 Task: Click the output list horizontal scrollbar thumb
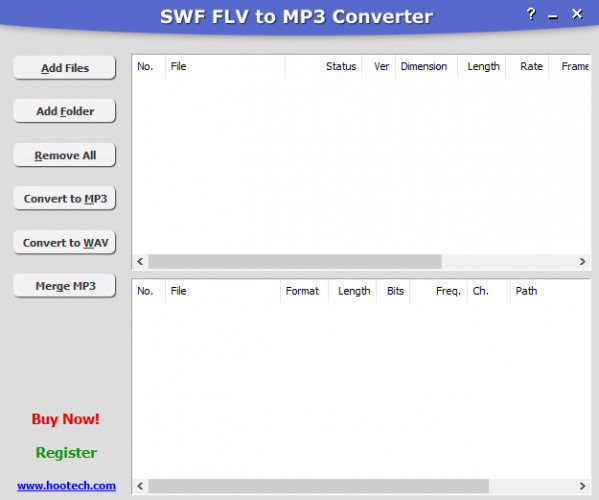(x=319, y=486)
